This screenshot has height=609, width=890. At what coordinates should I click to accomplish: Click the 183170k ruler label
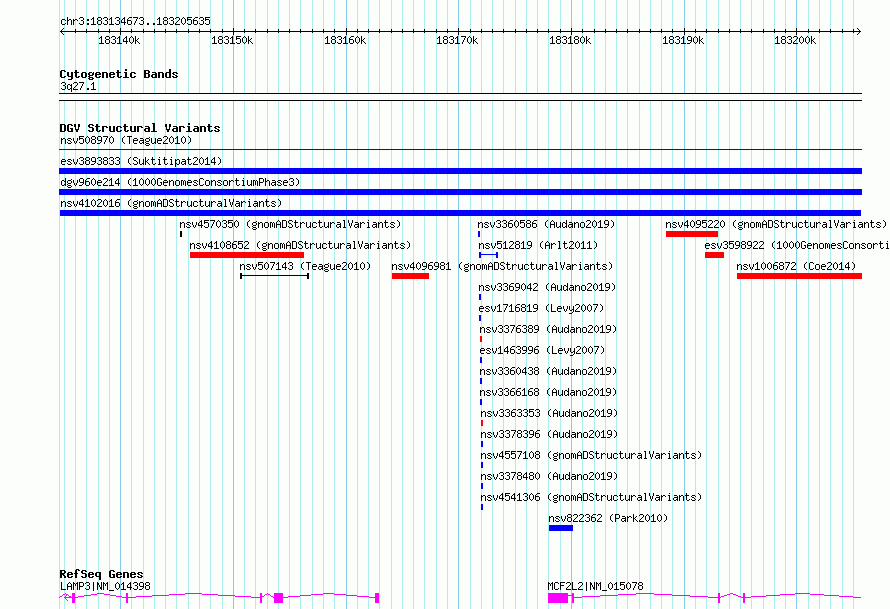pos(457,40)
